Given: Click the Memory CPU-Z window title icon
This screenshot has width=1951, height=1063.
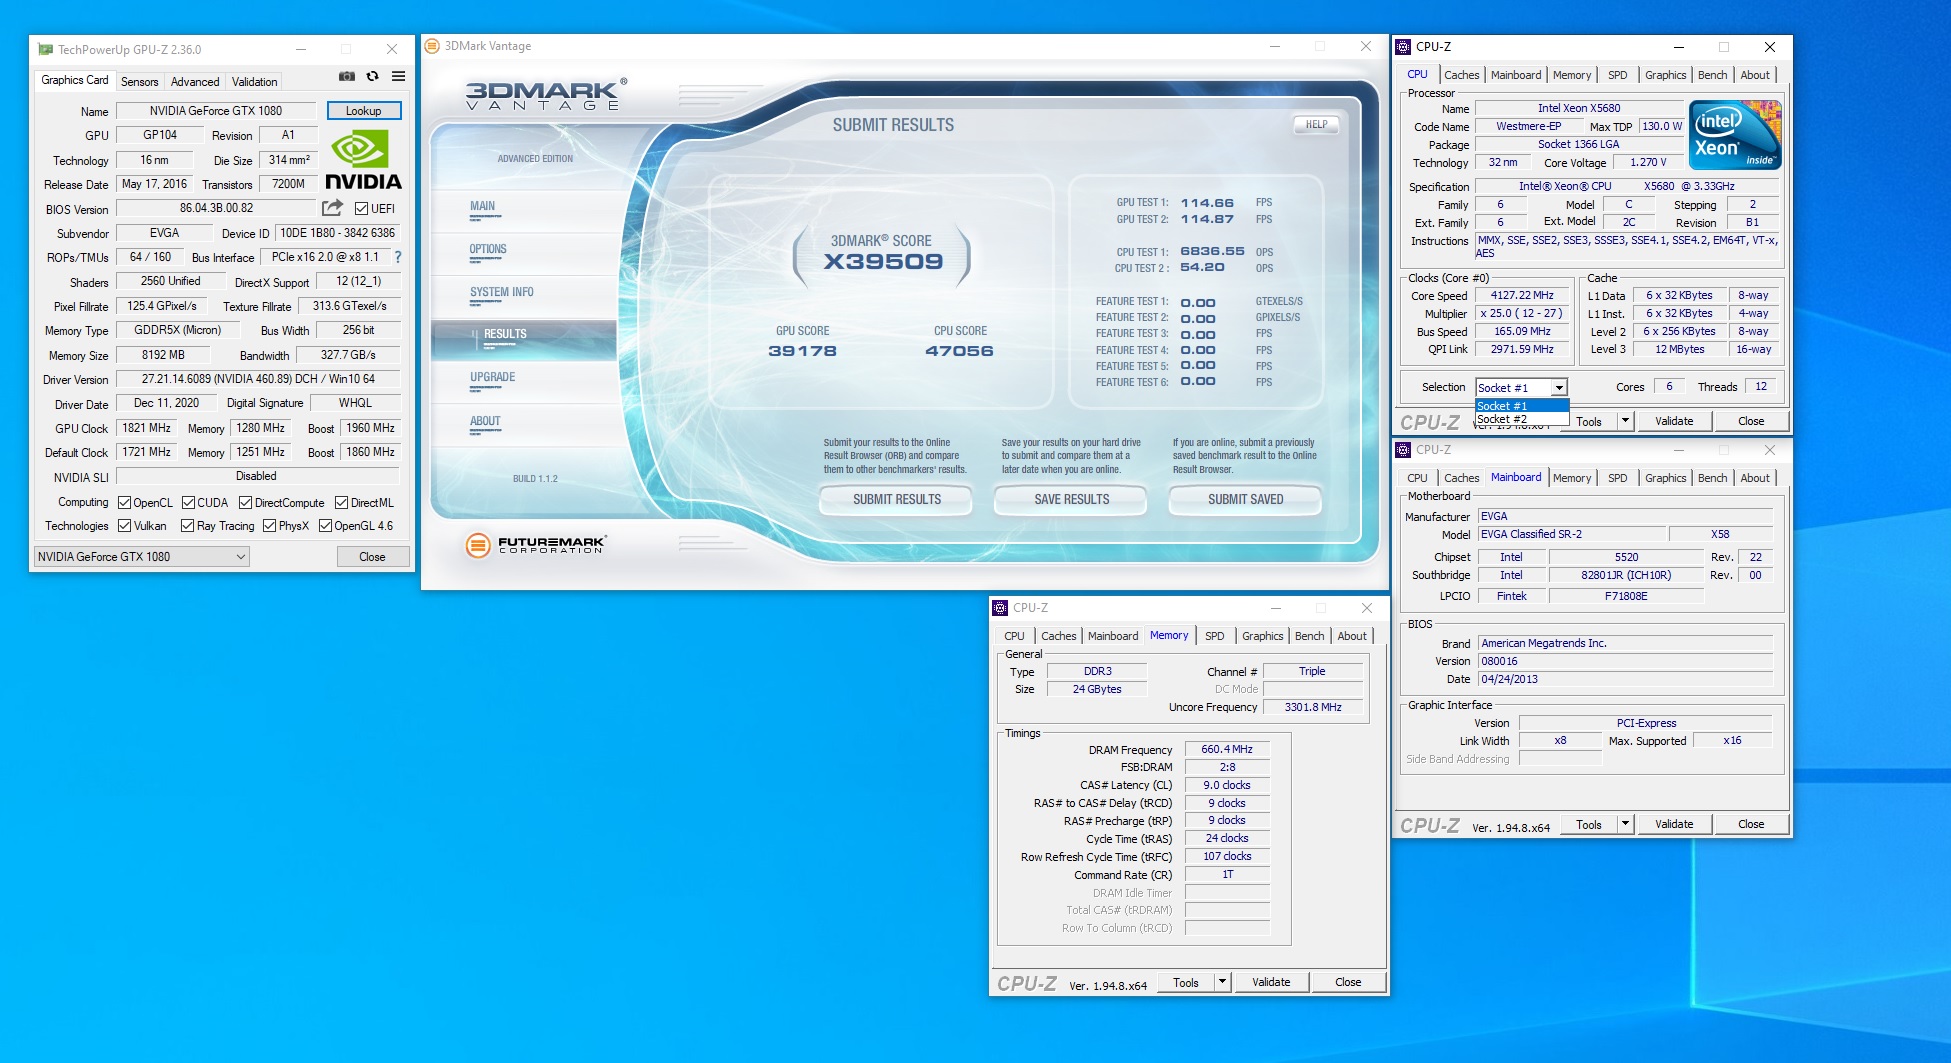Looking at the screenshot, I should coord(1000,608).
